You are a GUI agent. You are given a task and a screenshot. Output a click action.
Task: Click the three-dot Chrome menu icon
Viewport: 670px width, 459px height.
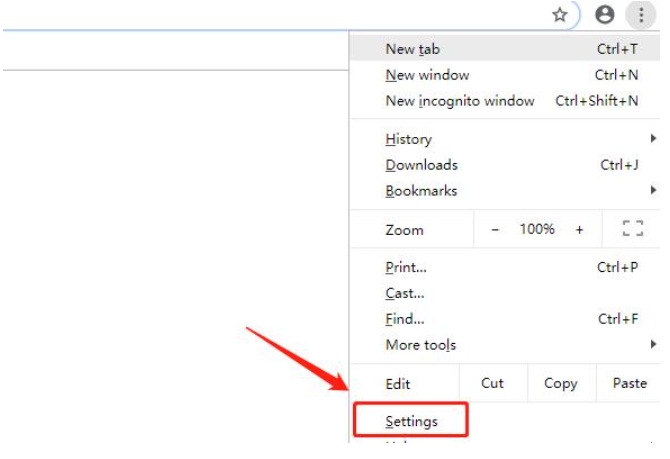click(638, 15)
